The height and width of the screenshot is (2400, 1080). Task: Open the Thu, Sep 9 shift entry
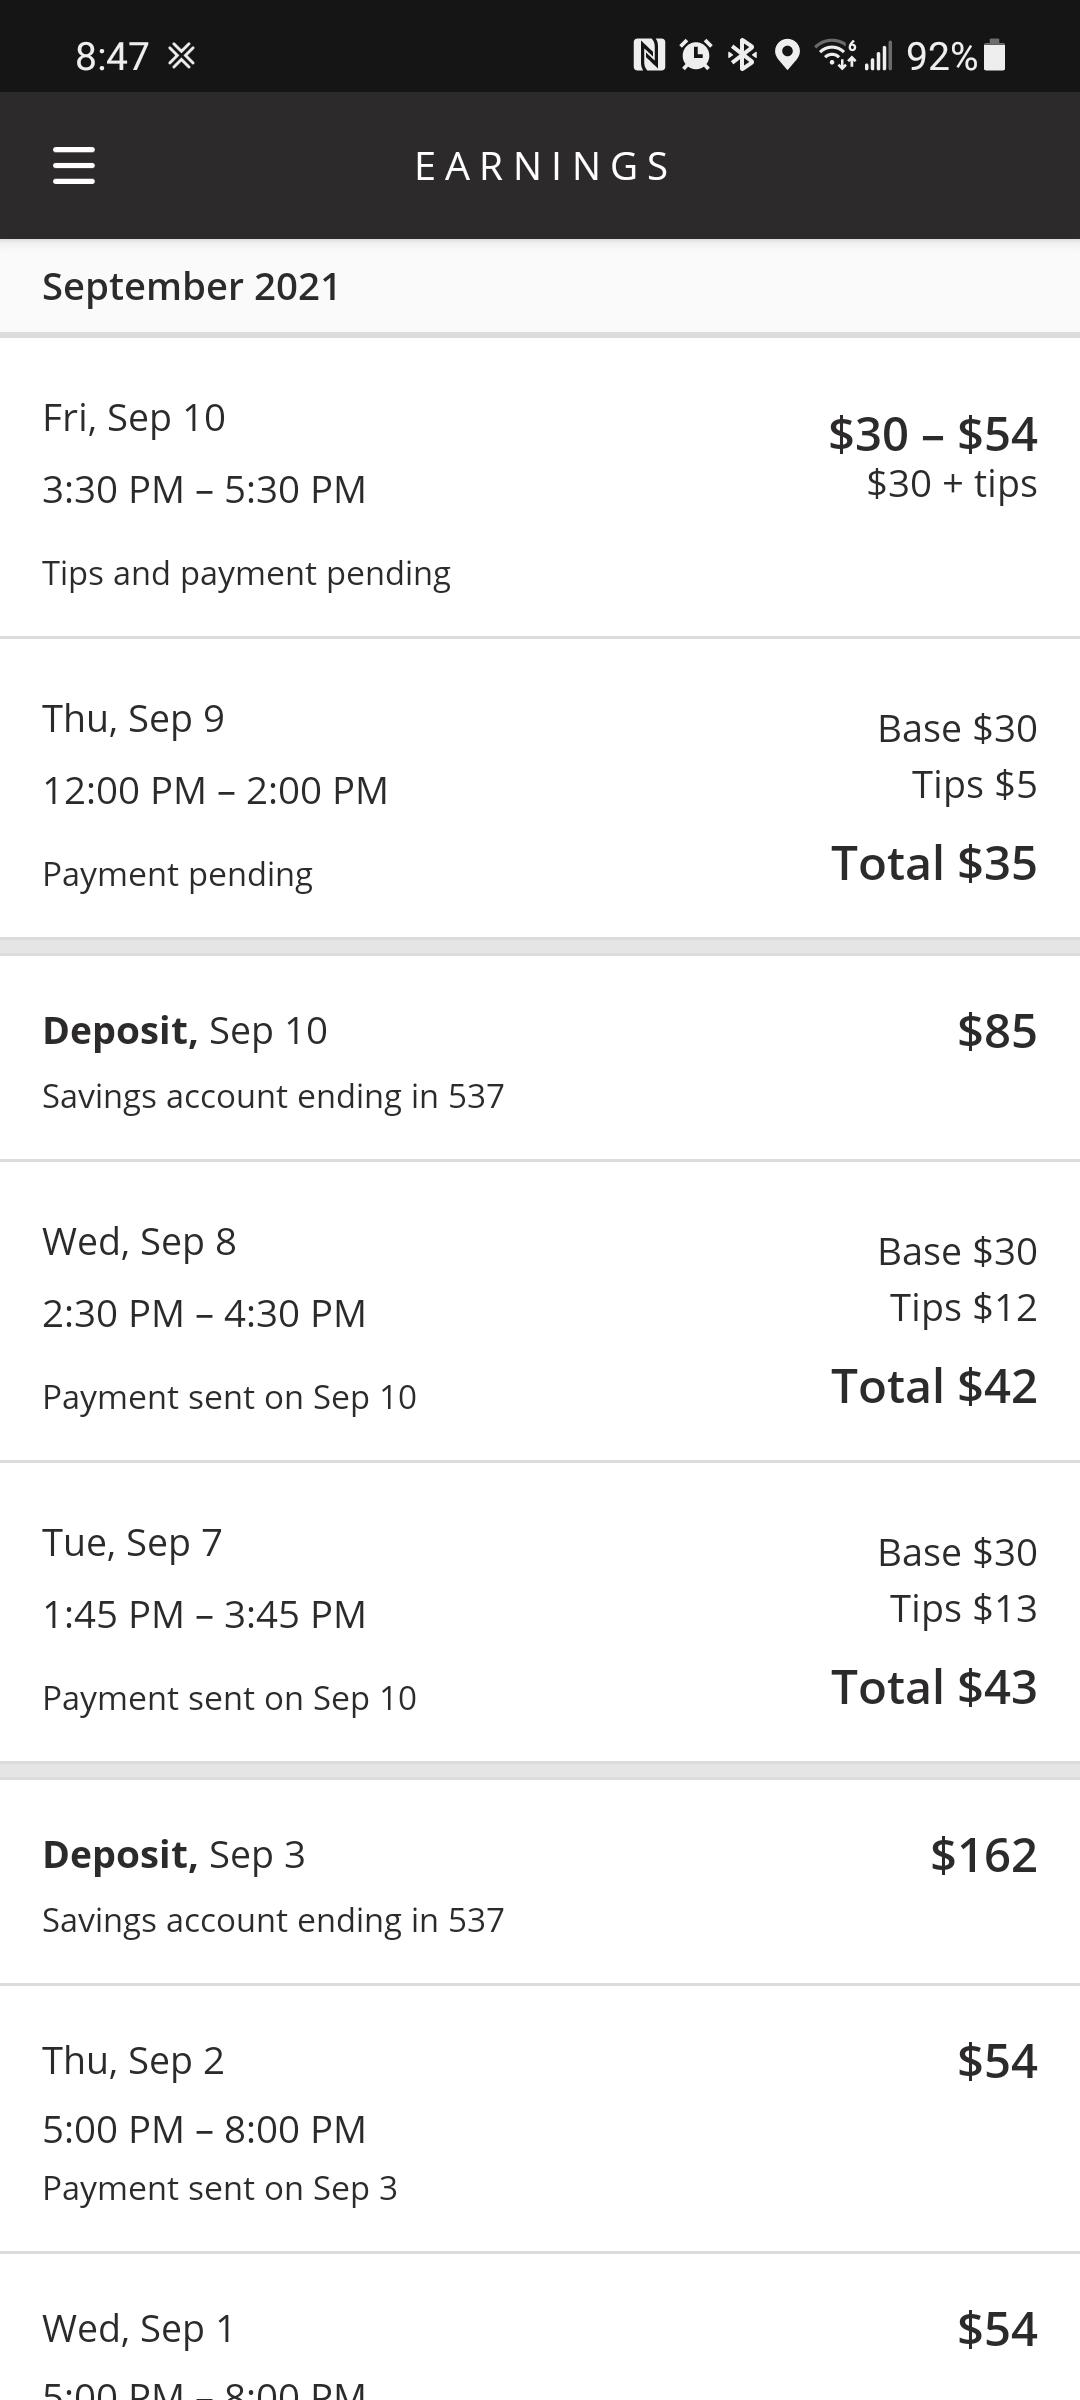(x=540, y=789)
